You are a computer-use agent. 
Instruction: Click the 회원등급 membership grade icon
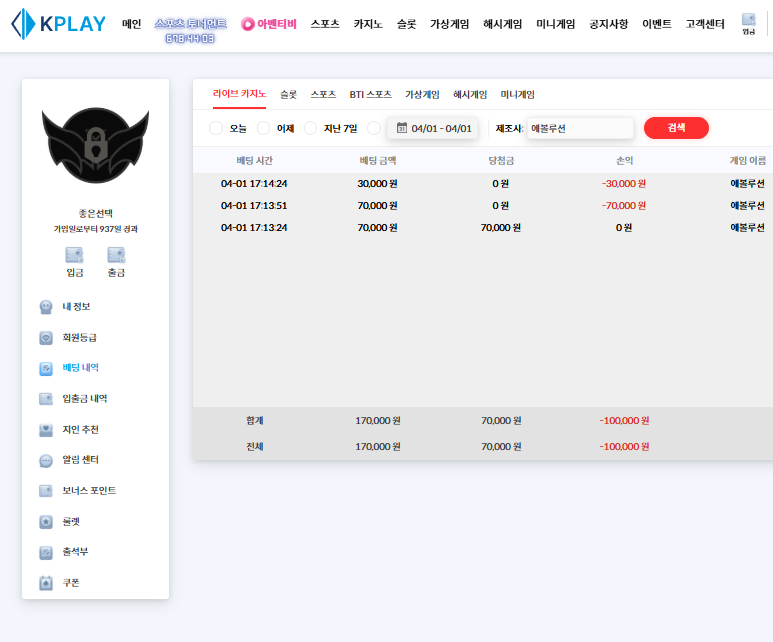tap(46, 338)
